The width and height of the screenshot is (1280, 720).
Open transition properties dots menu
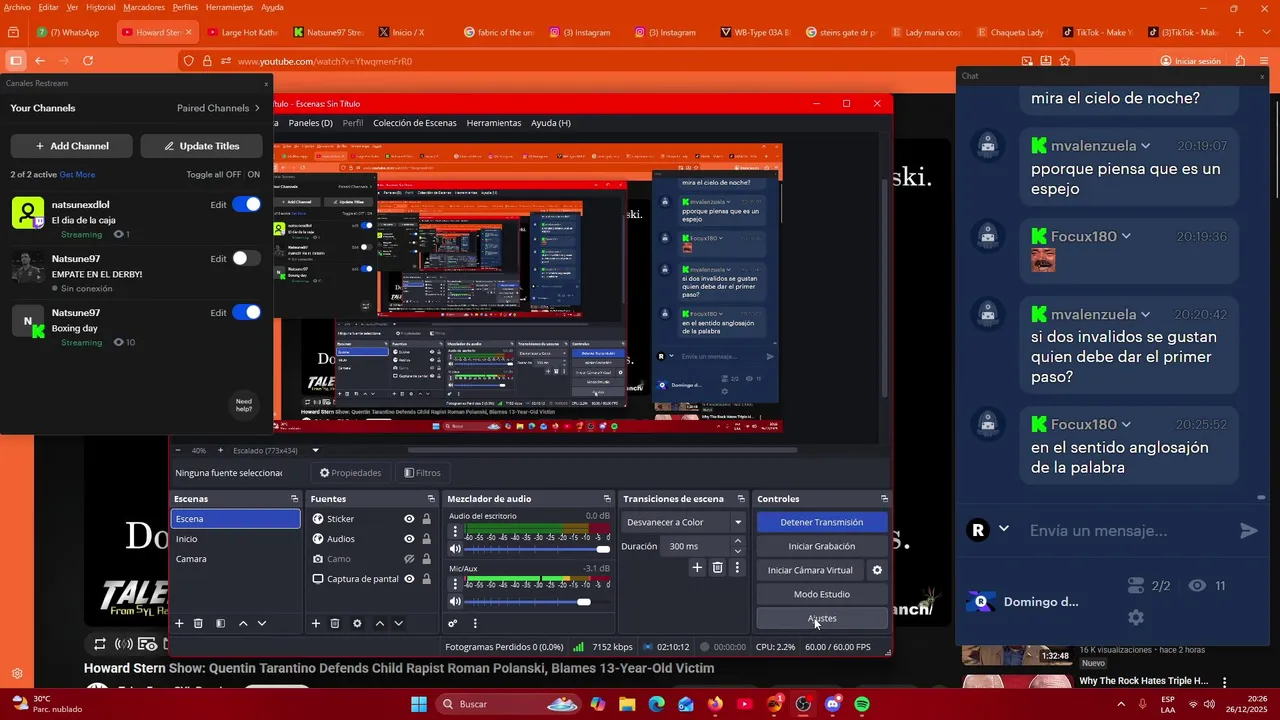pyautogui.click(x=737, y=568)
